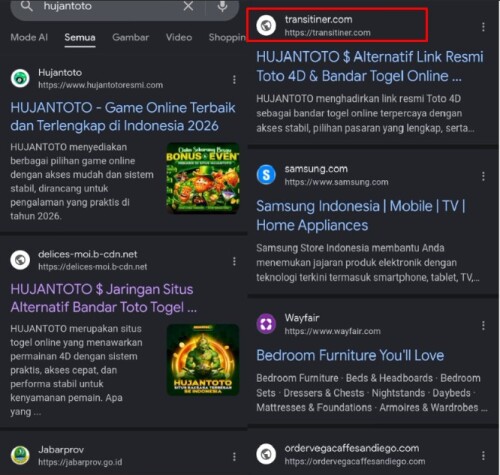Viewport: 500px width, 475px height.
Task: Click the https://transitiner.com URL text
Action: click(327, 33)
